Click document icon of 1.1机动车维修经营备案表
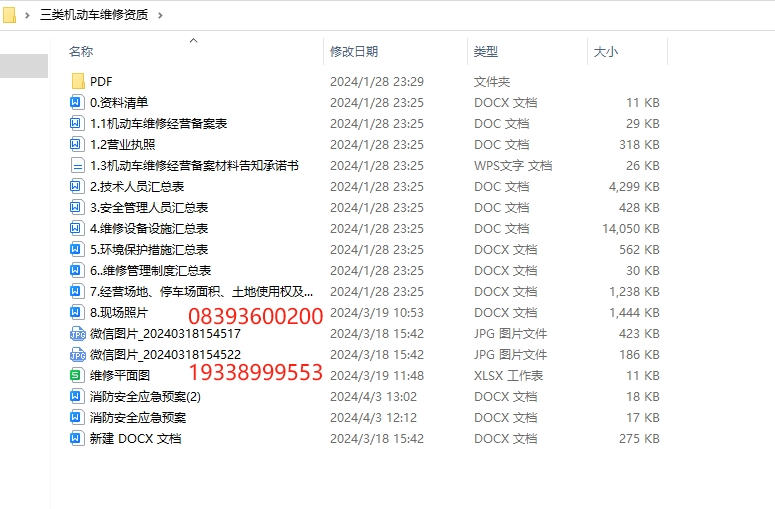The height and width of the screenshot is (509, 775). coord(76,124)
